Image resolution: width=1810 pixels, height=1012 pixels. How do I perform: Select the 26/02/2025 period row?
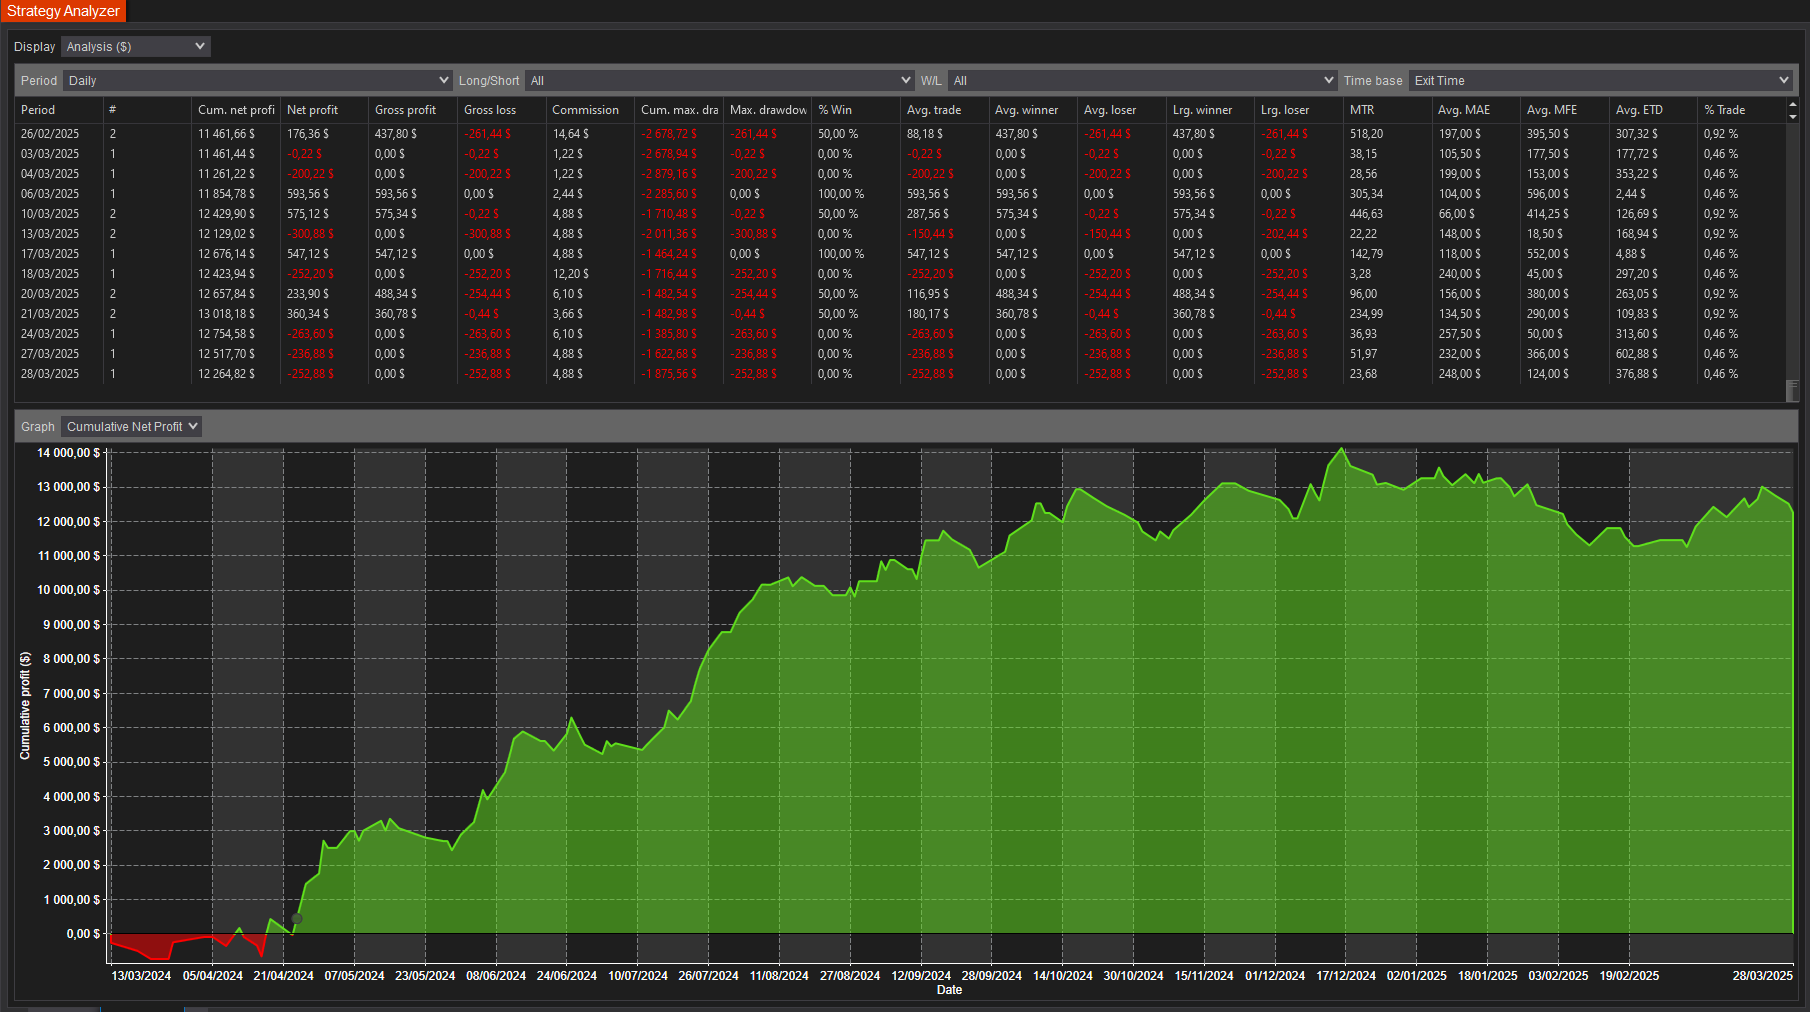click(900, 134)
